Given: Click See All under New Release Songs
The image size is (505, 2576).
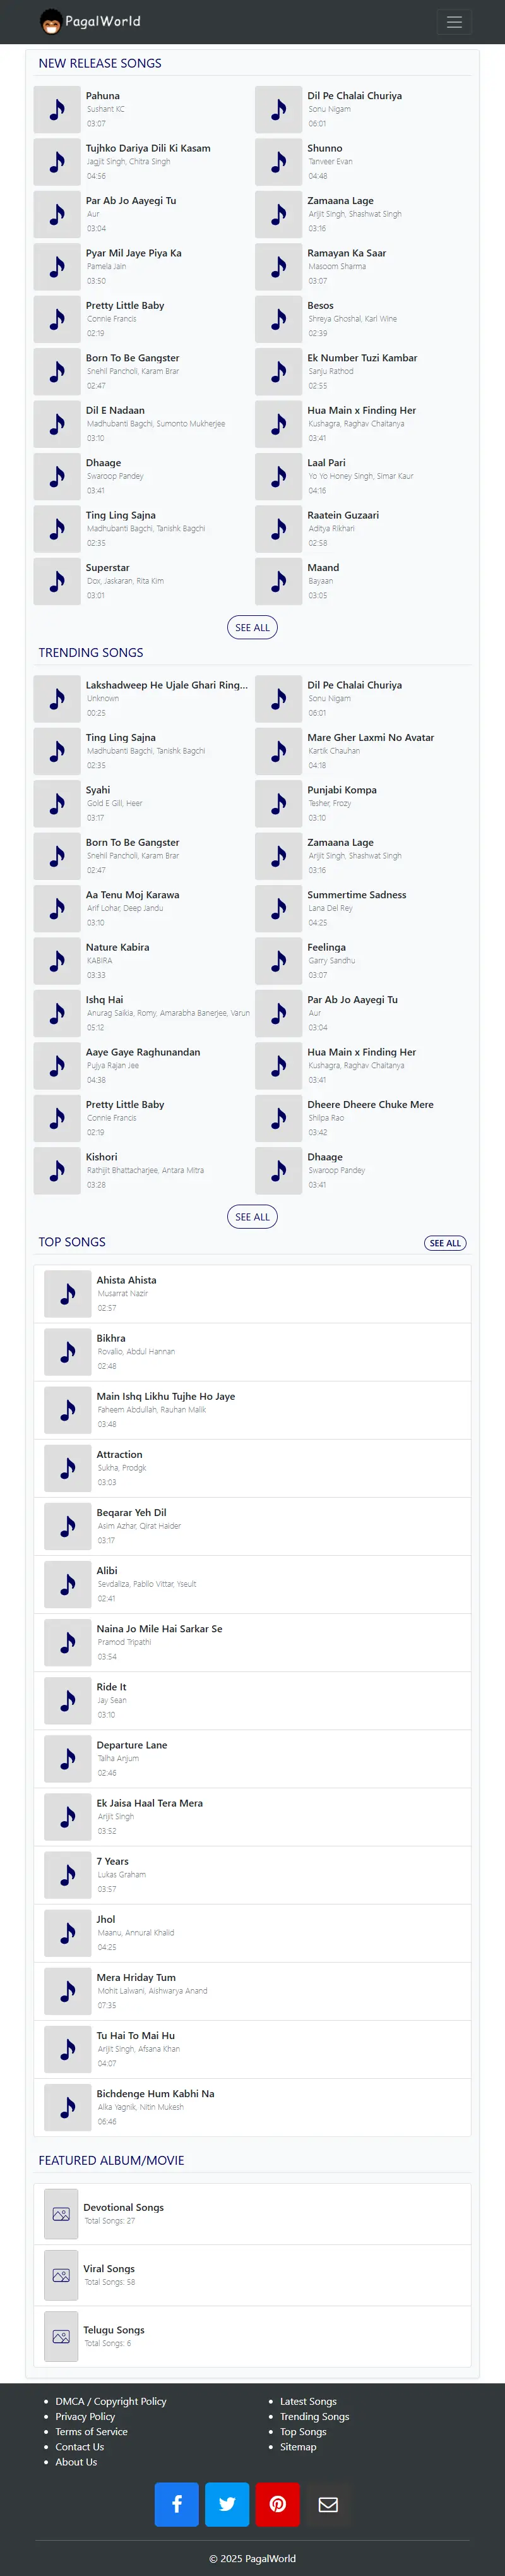Looking at the screenshot, I should [x=253, y=627].
